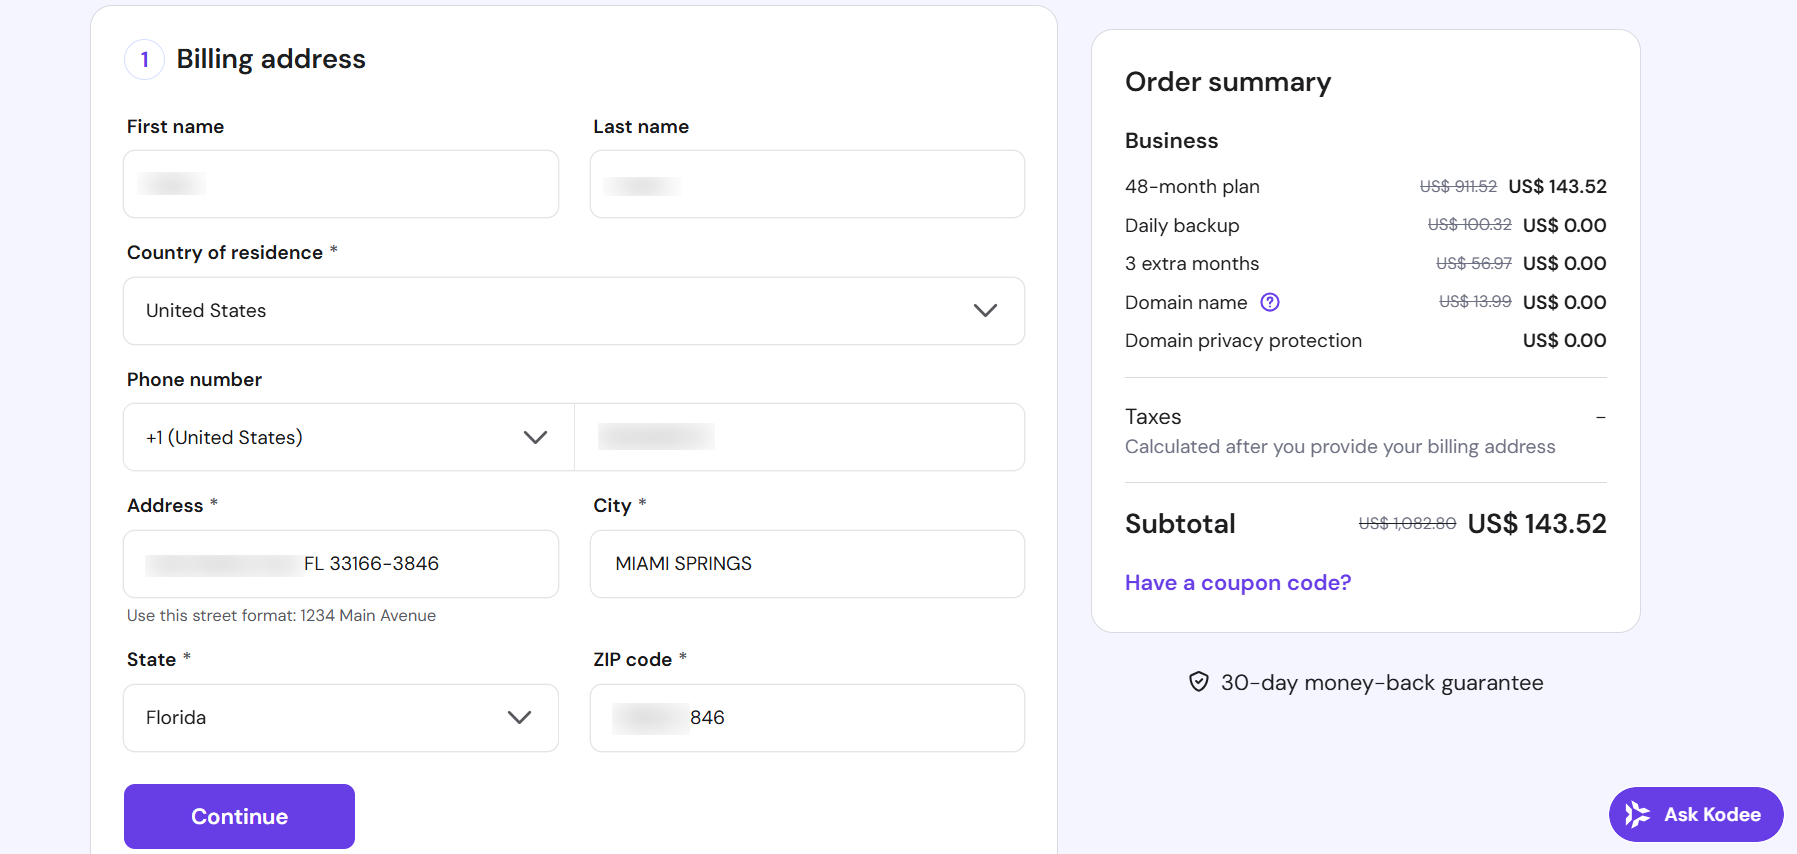Image resolution: width=1797 pixels, height=854 pixels.
Task: Click the Subtotal US$ 143.52 amount
Action: [x=1537, y=523]
